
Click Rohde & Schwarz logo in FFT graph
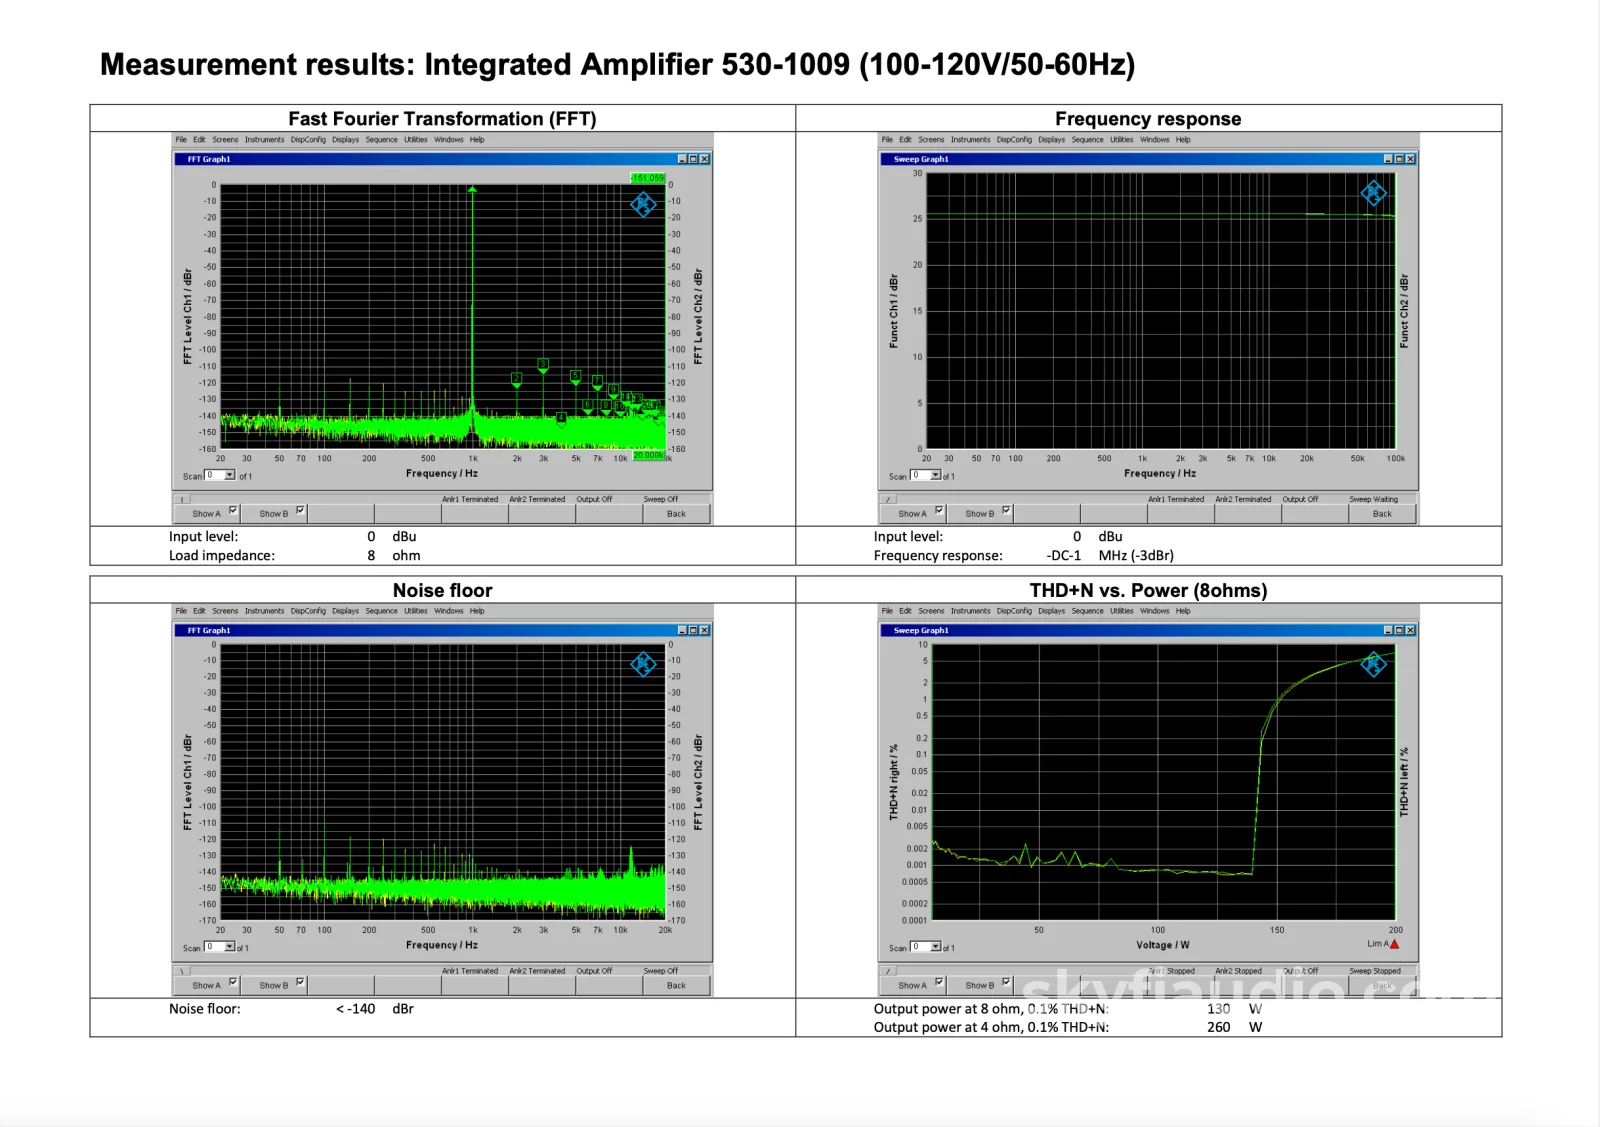click(643, 205)
